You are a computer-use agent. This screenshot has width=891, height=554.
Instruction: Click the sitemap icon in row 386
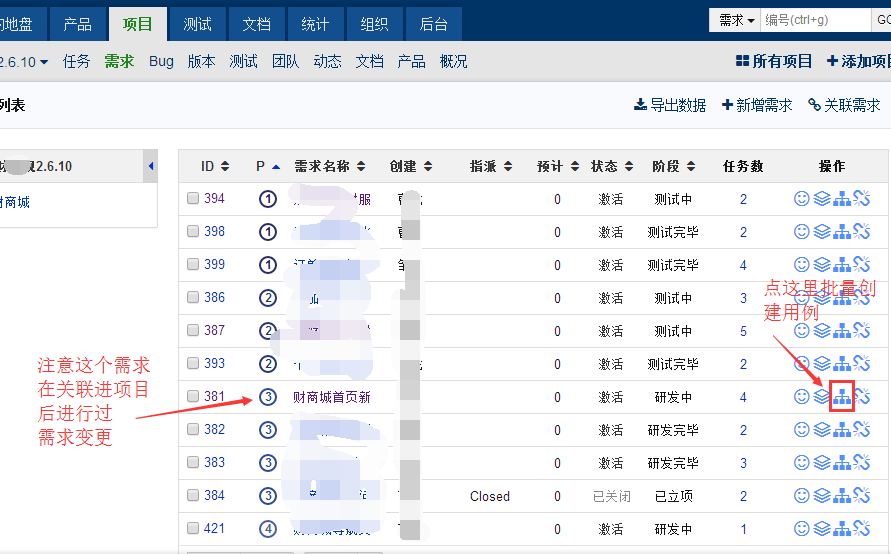tap(842, 298)
